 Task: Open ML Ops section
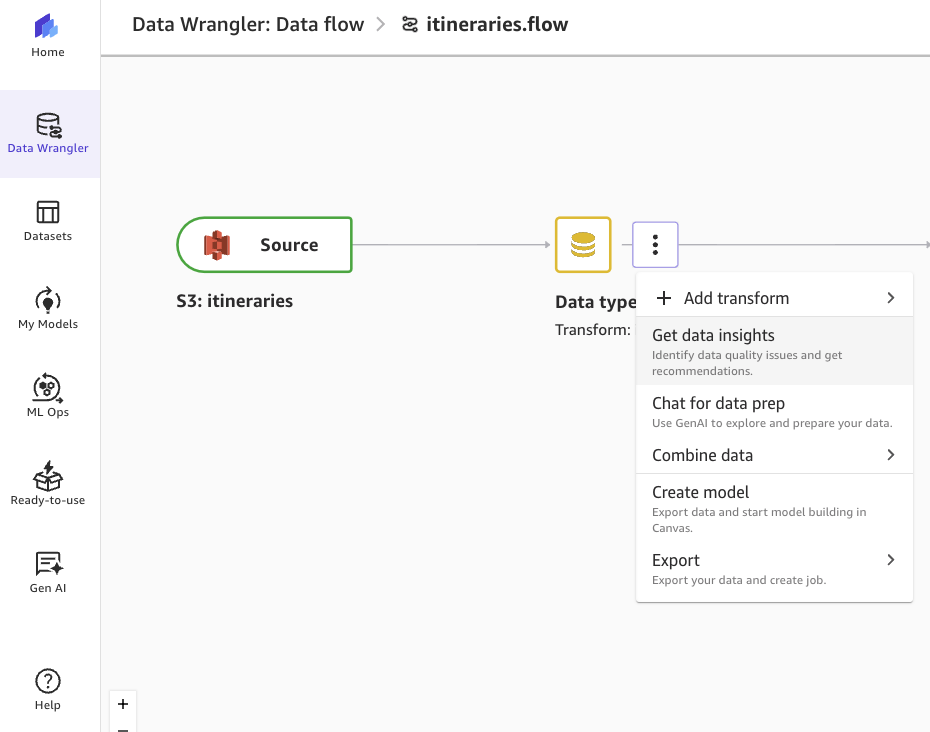(47, 397)
